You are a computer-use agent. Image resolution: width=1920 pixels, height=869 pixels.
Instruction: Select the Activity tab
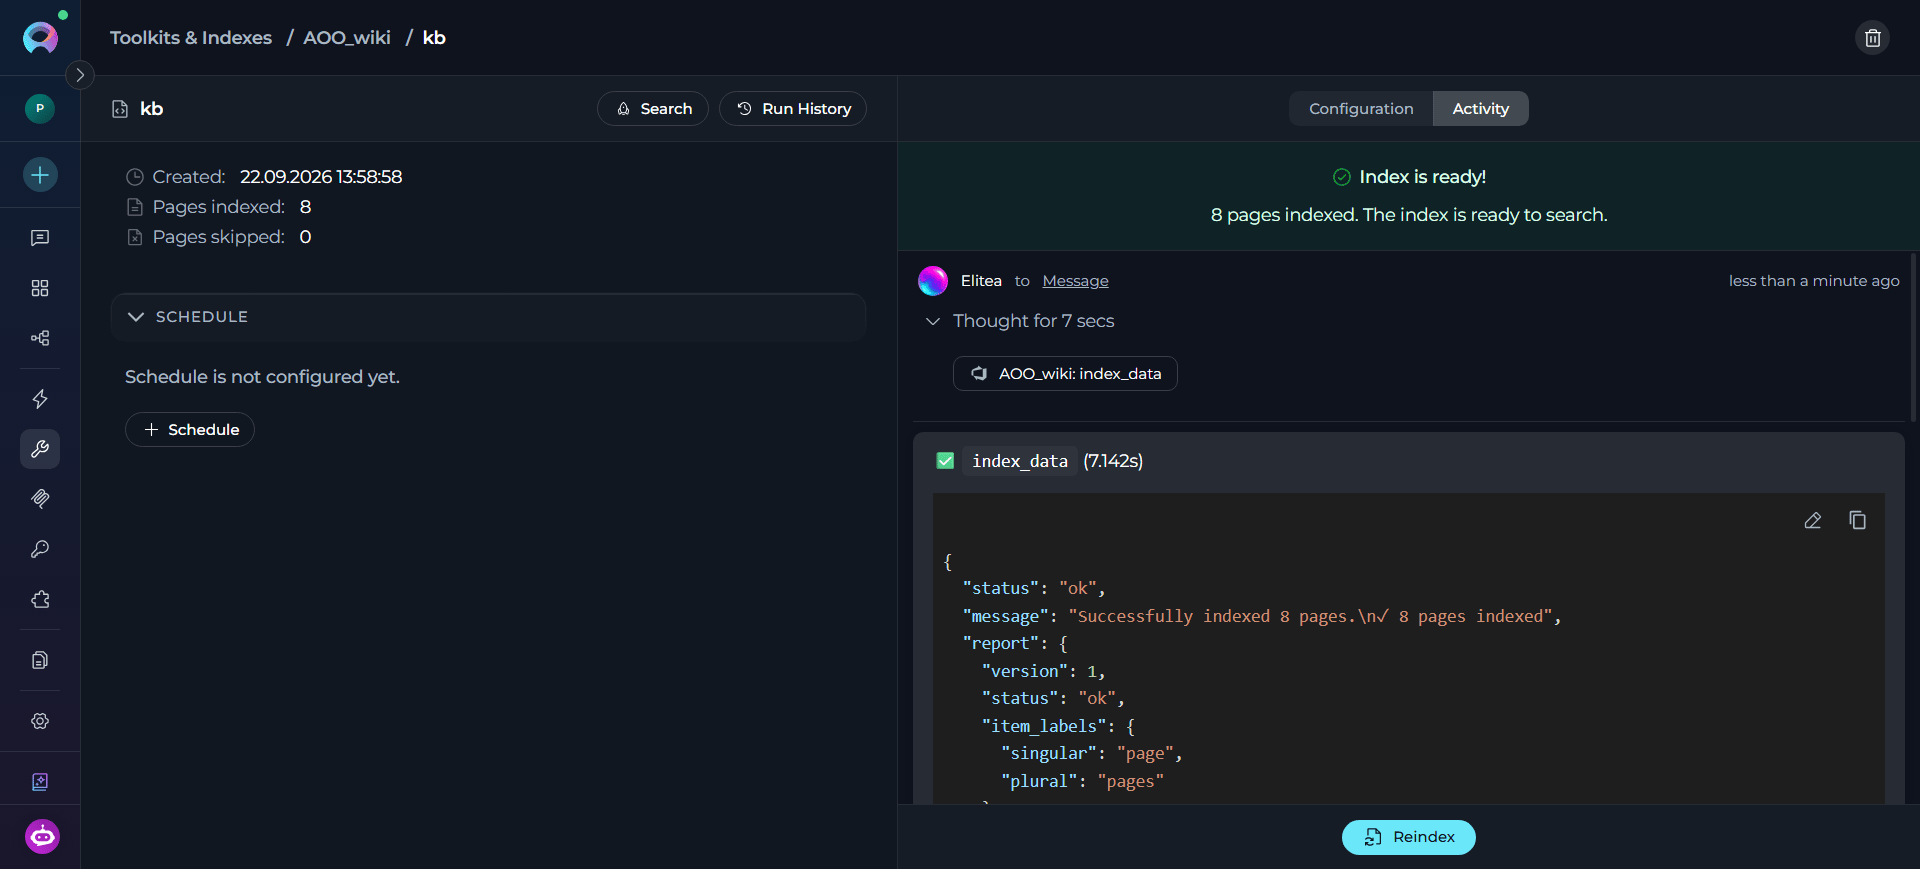point(1480,109)
